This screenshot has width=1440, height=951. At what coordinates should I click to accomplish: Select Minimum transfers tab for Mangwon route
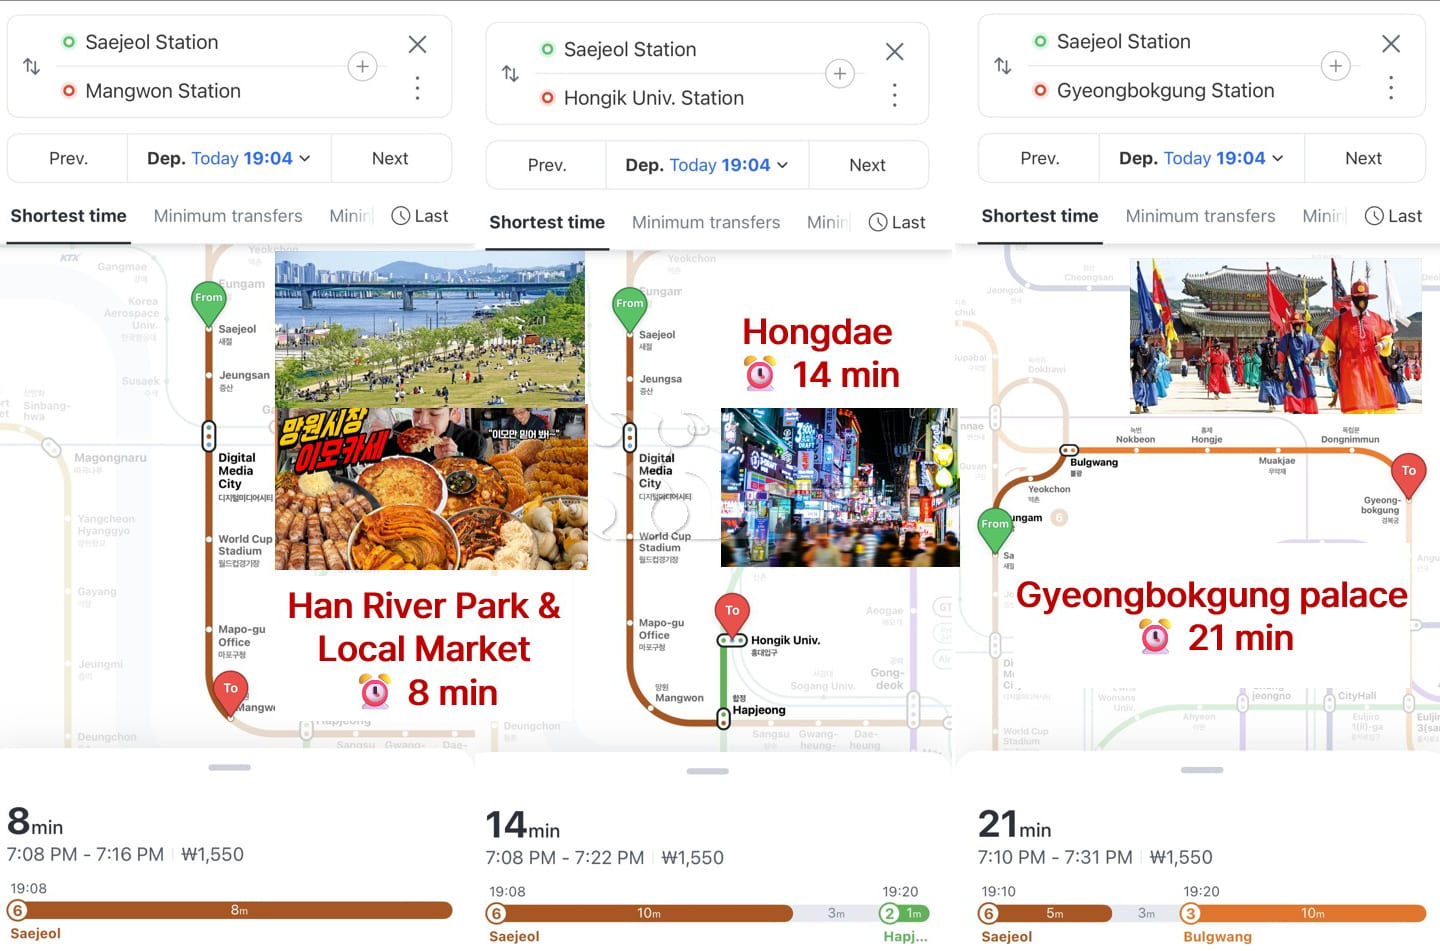click(228, 216)
